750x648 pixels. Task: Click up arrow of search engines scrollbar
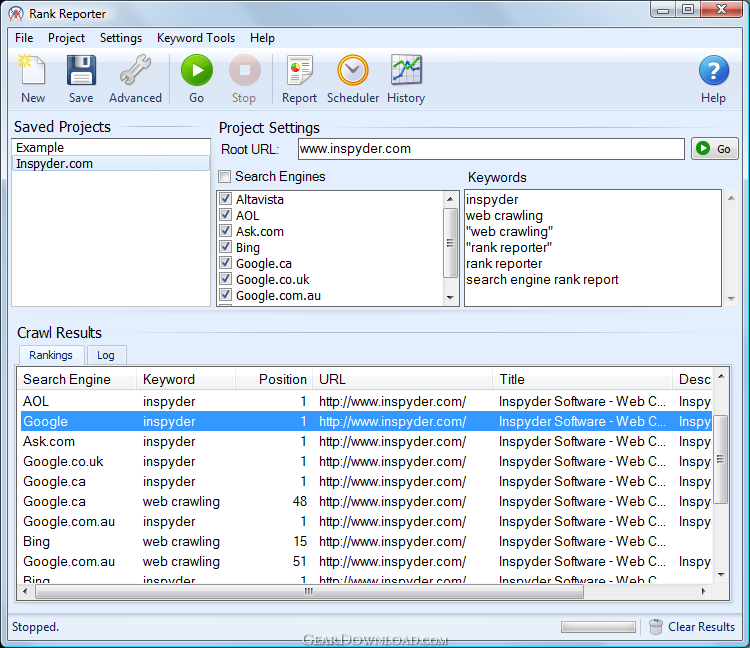point(450,199)
